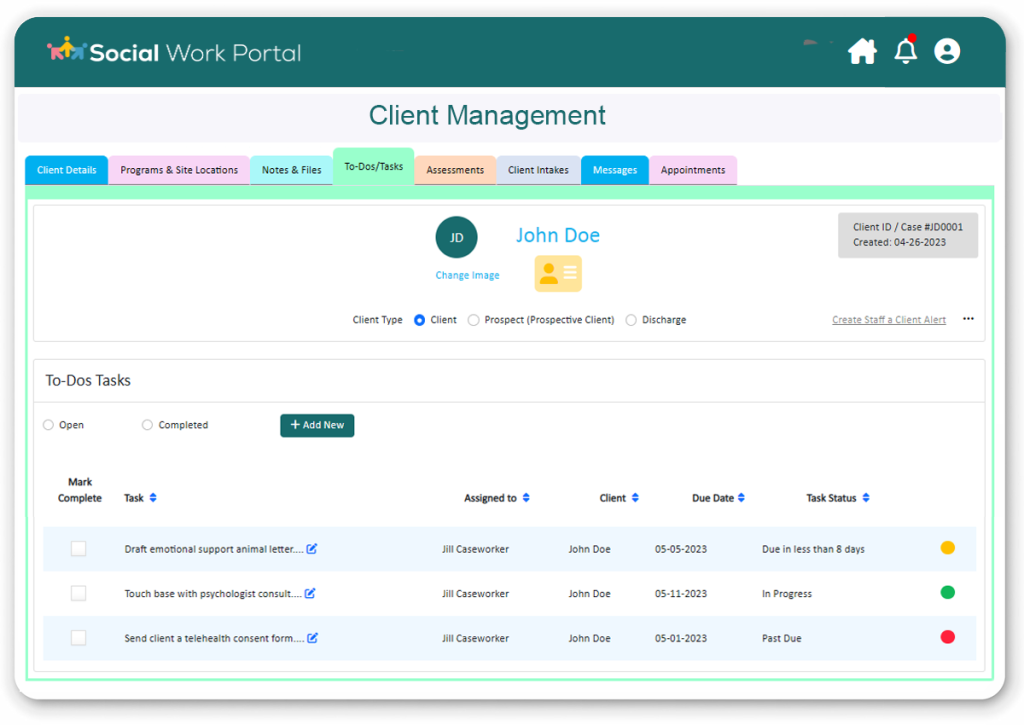Image resolution: width=1024 pixels, height=725 pixels.
Task: Open Create Staff a Client Alert
Action: point(888,319)
